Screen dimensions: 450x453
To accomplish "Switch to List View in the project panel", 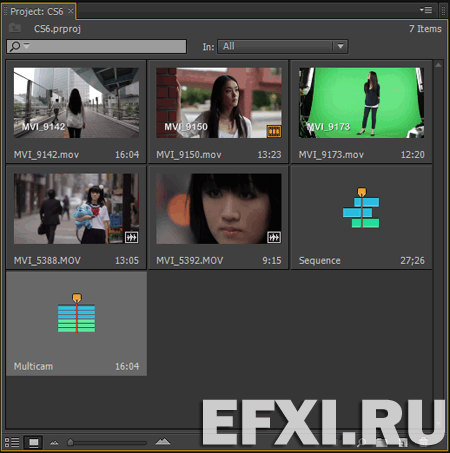I will pyautogui.click(x=12, y=442).
